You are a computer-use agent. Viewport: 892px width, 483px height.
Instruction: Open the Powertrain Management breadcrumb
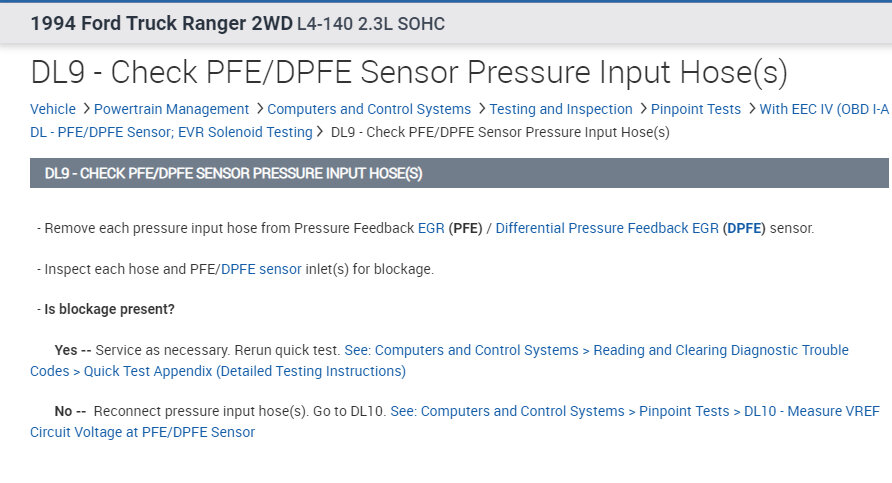click(171, 109)
